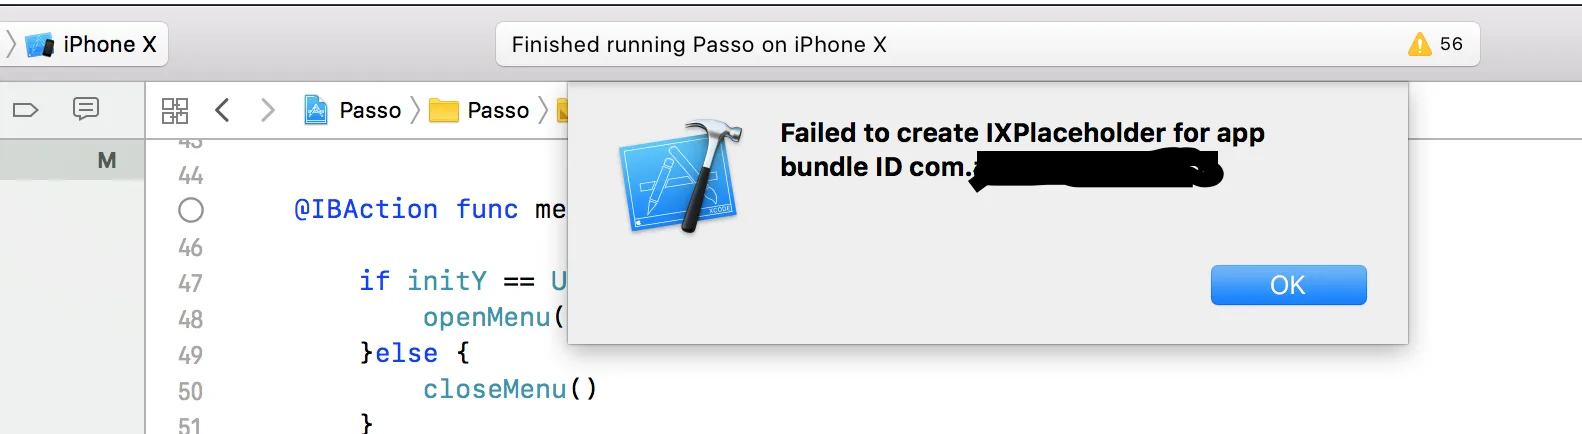Open the iPhone X device selector
Screen dimensions: 1582x434
[95, 44]
